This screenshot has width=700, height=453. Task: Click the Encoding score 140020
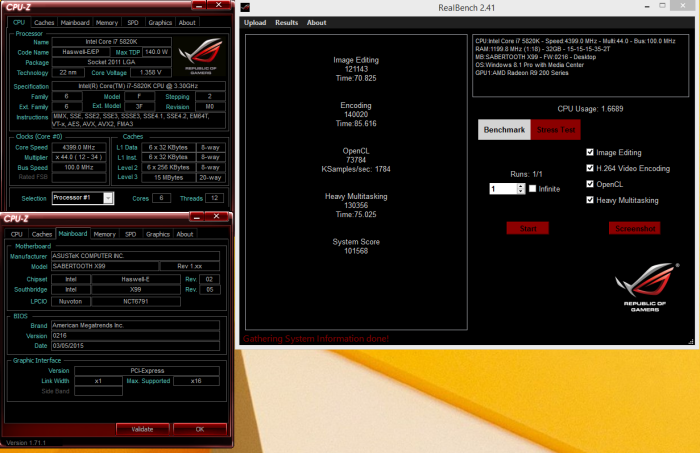click(x=356, y=115)
